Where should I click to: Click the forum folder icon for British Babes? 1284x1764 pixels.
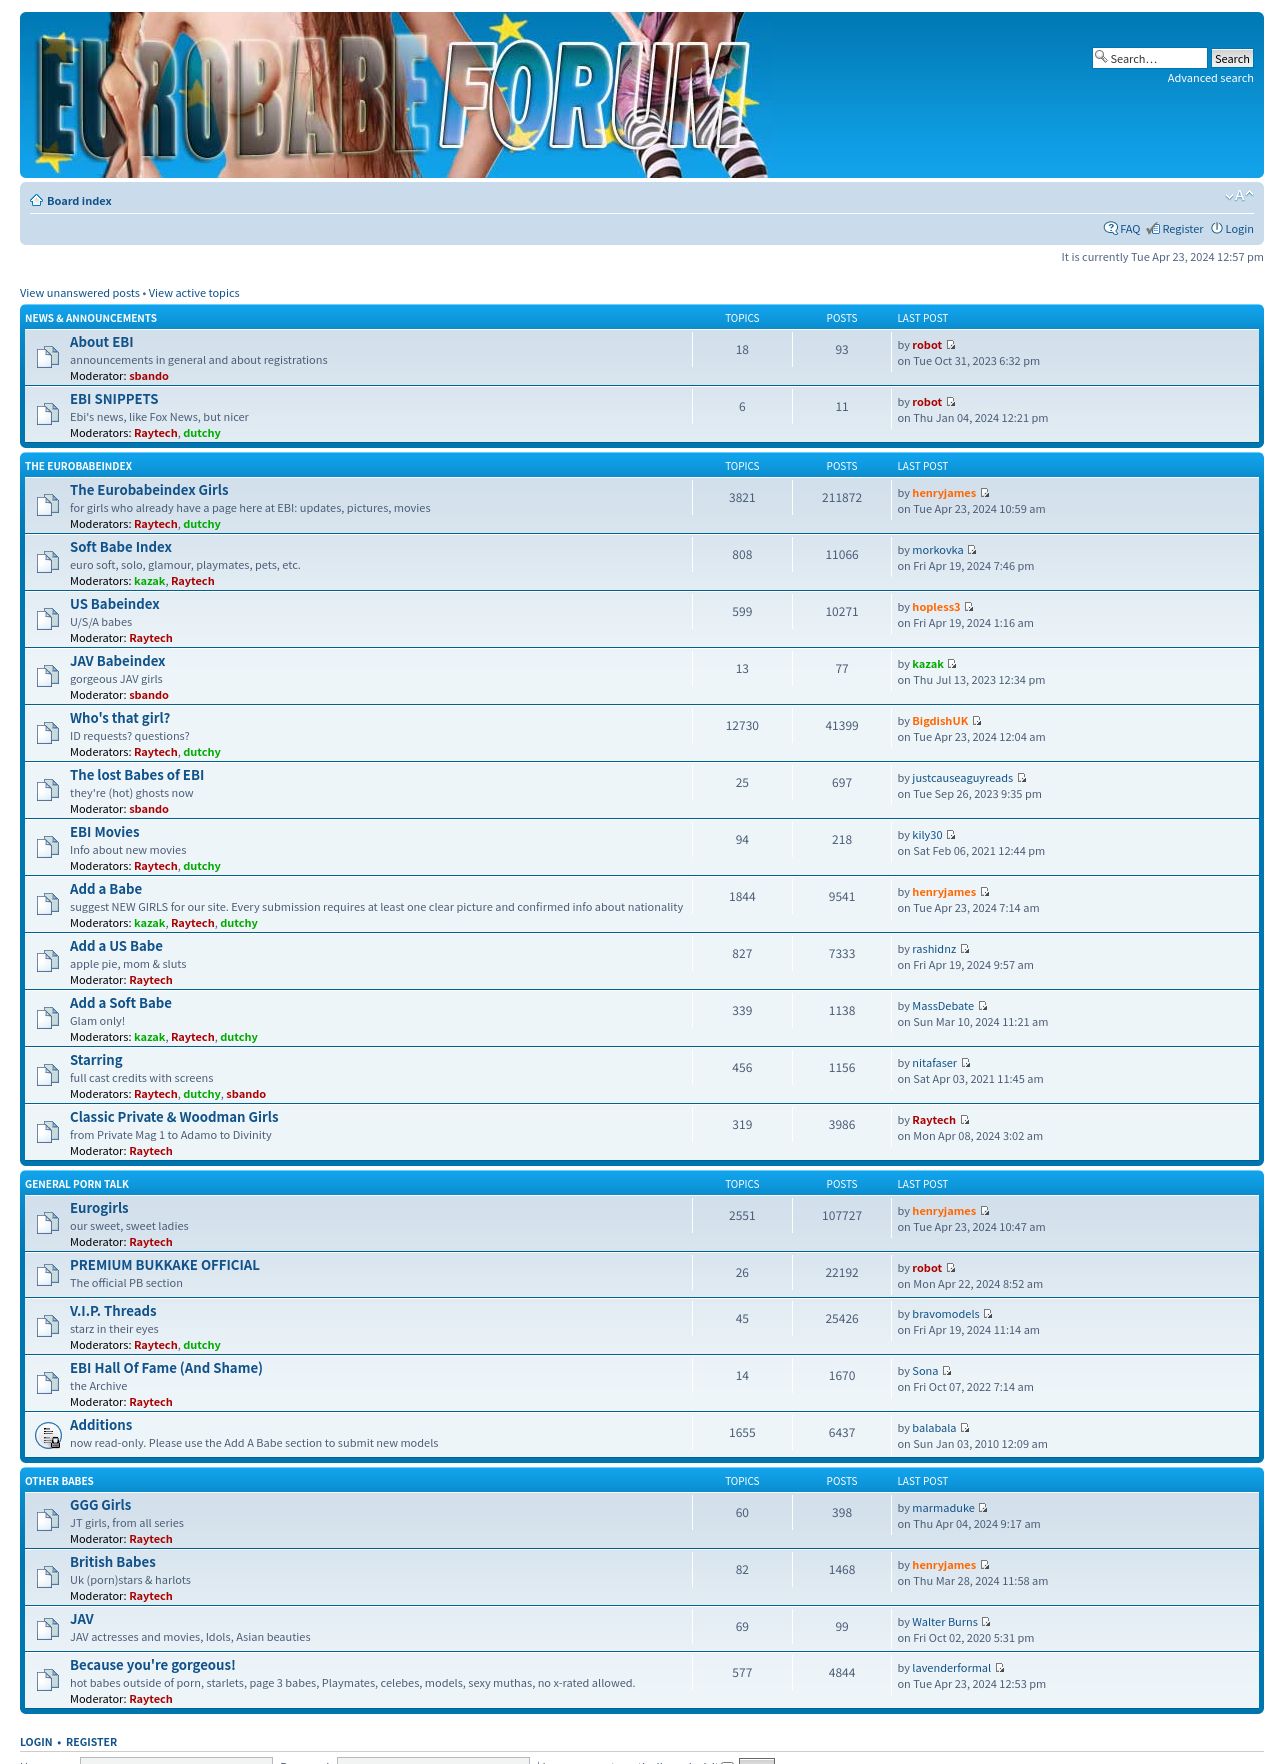48,1577
